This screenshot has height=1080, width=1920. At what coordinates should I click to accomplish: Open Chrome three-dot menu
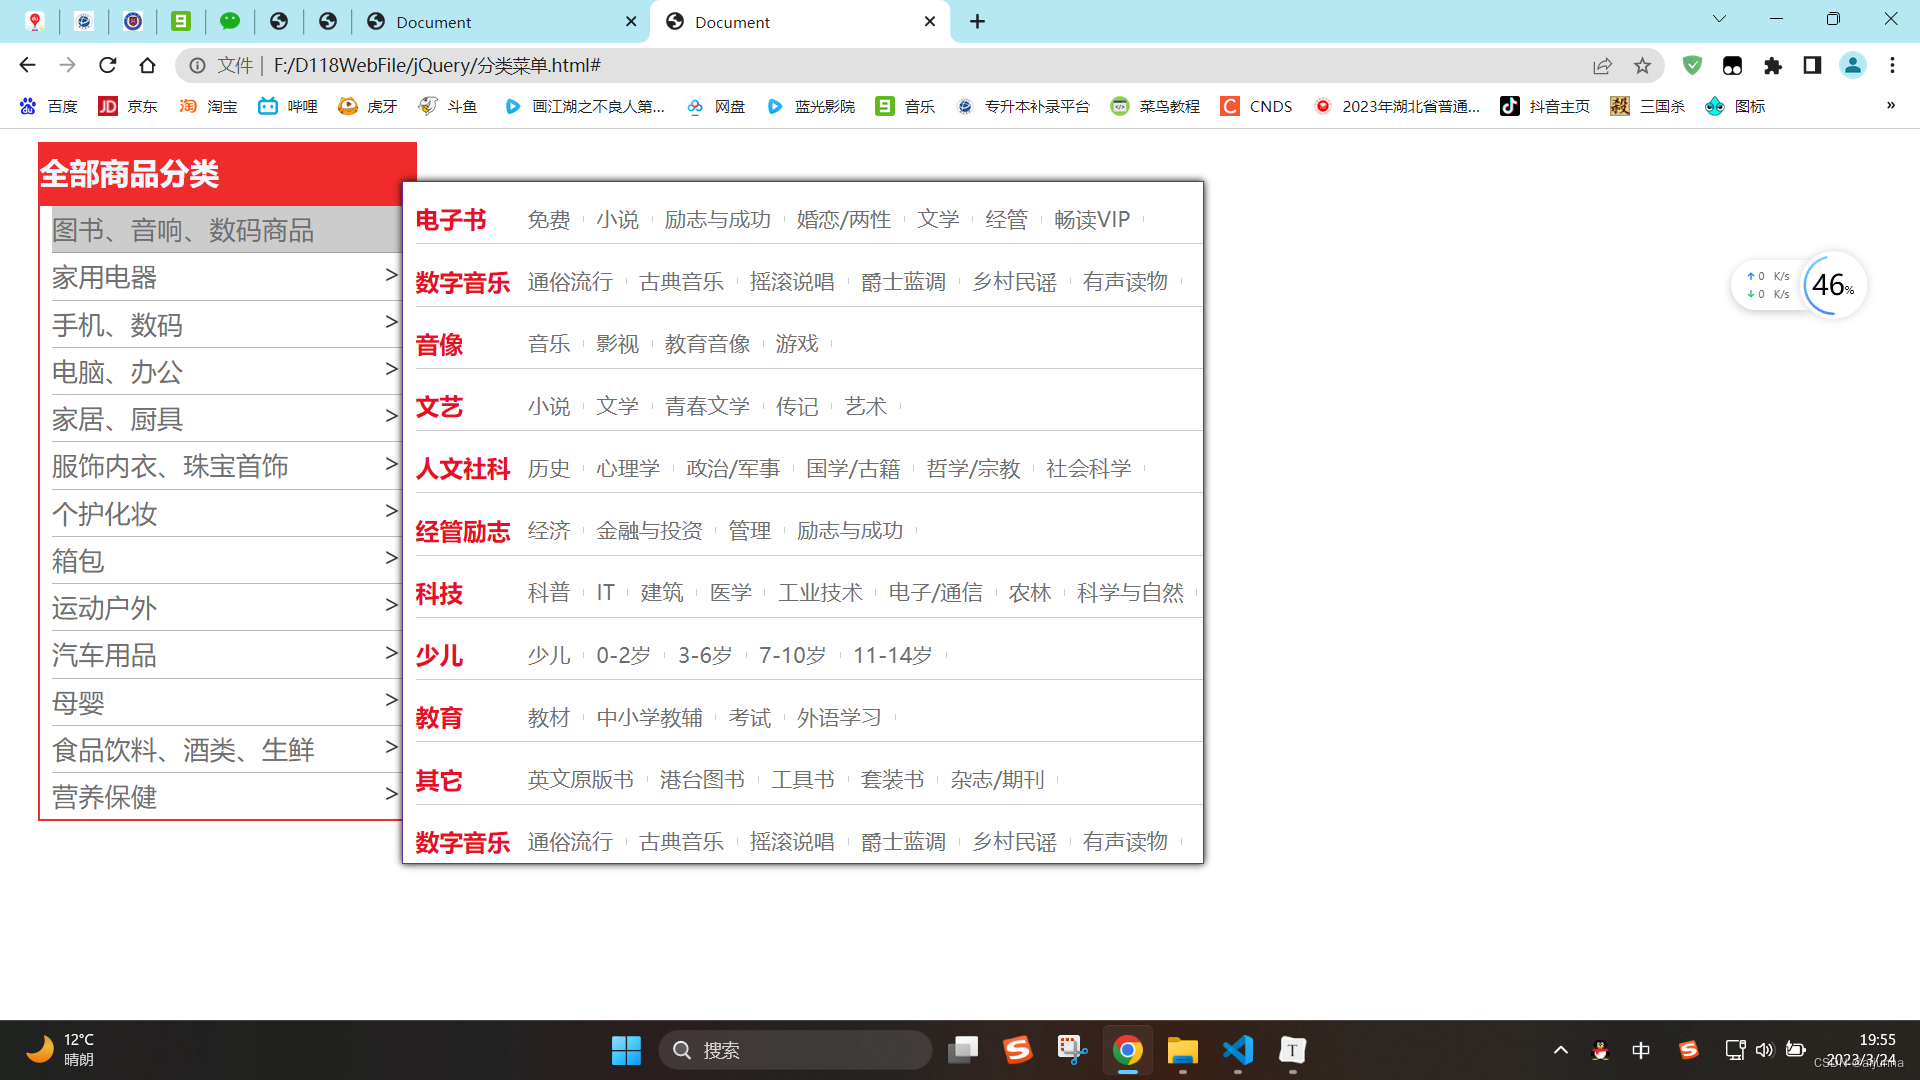tap(1892, 65)
